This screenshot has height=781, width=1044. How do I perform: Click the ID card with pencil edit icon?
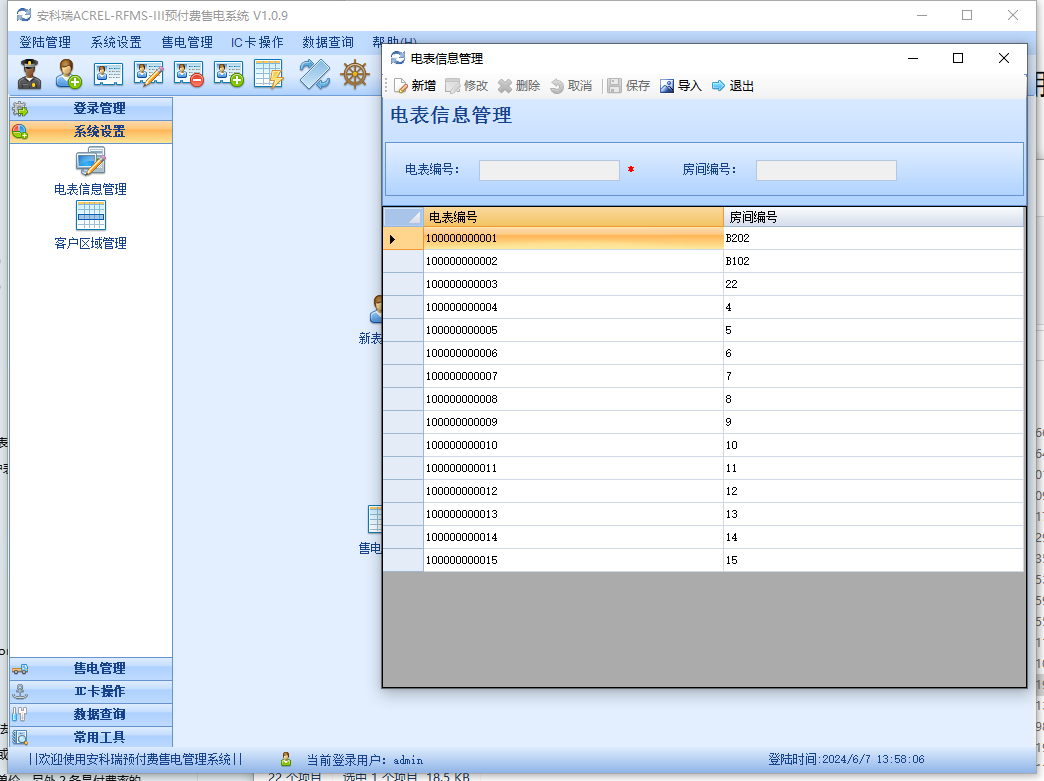(148, 75)
